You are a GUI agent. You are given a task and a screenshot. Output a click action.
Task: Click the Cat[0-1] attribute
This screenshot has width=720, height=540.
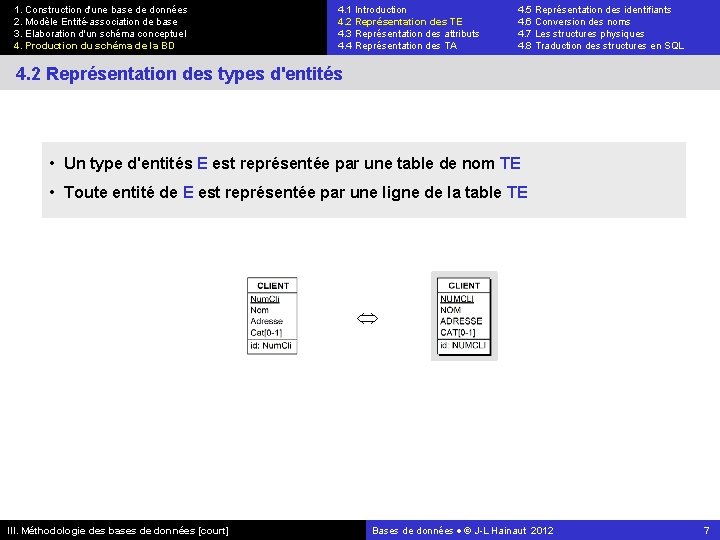pyautogui.click(x=266, y=332)
